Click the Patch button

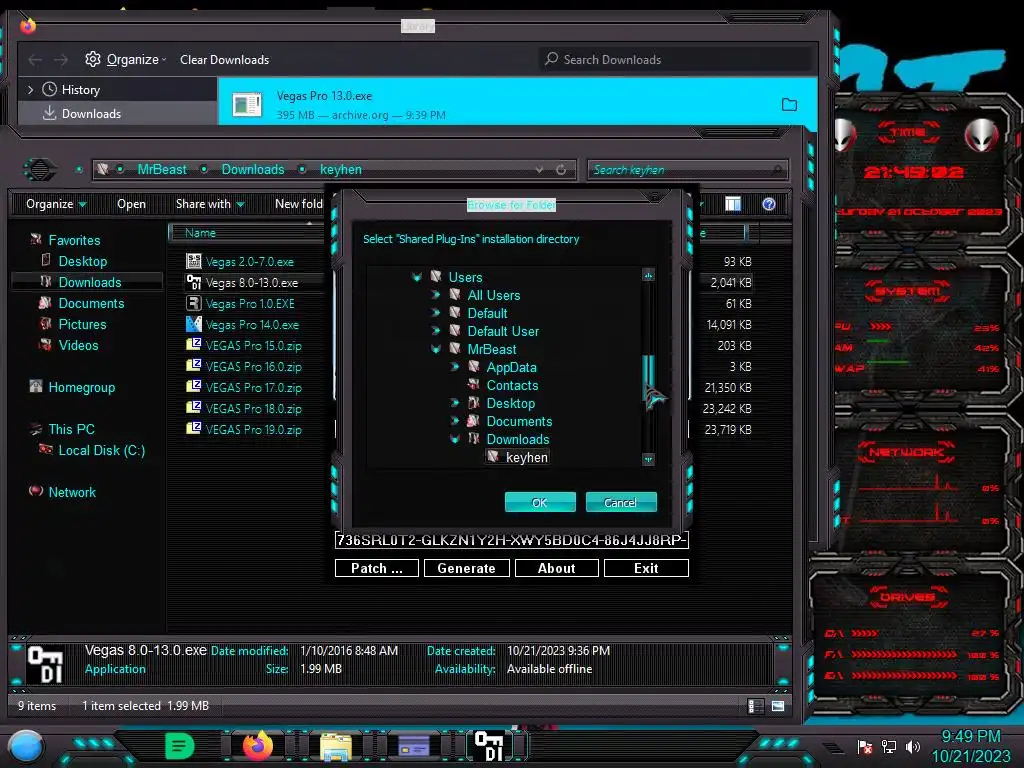click(x=376, y=568)
